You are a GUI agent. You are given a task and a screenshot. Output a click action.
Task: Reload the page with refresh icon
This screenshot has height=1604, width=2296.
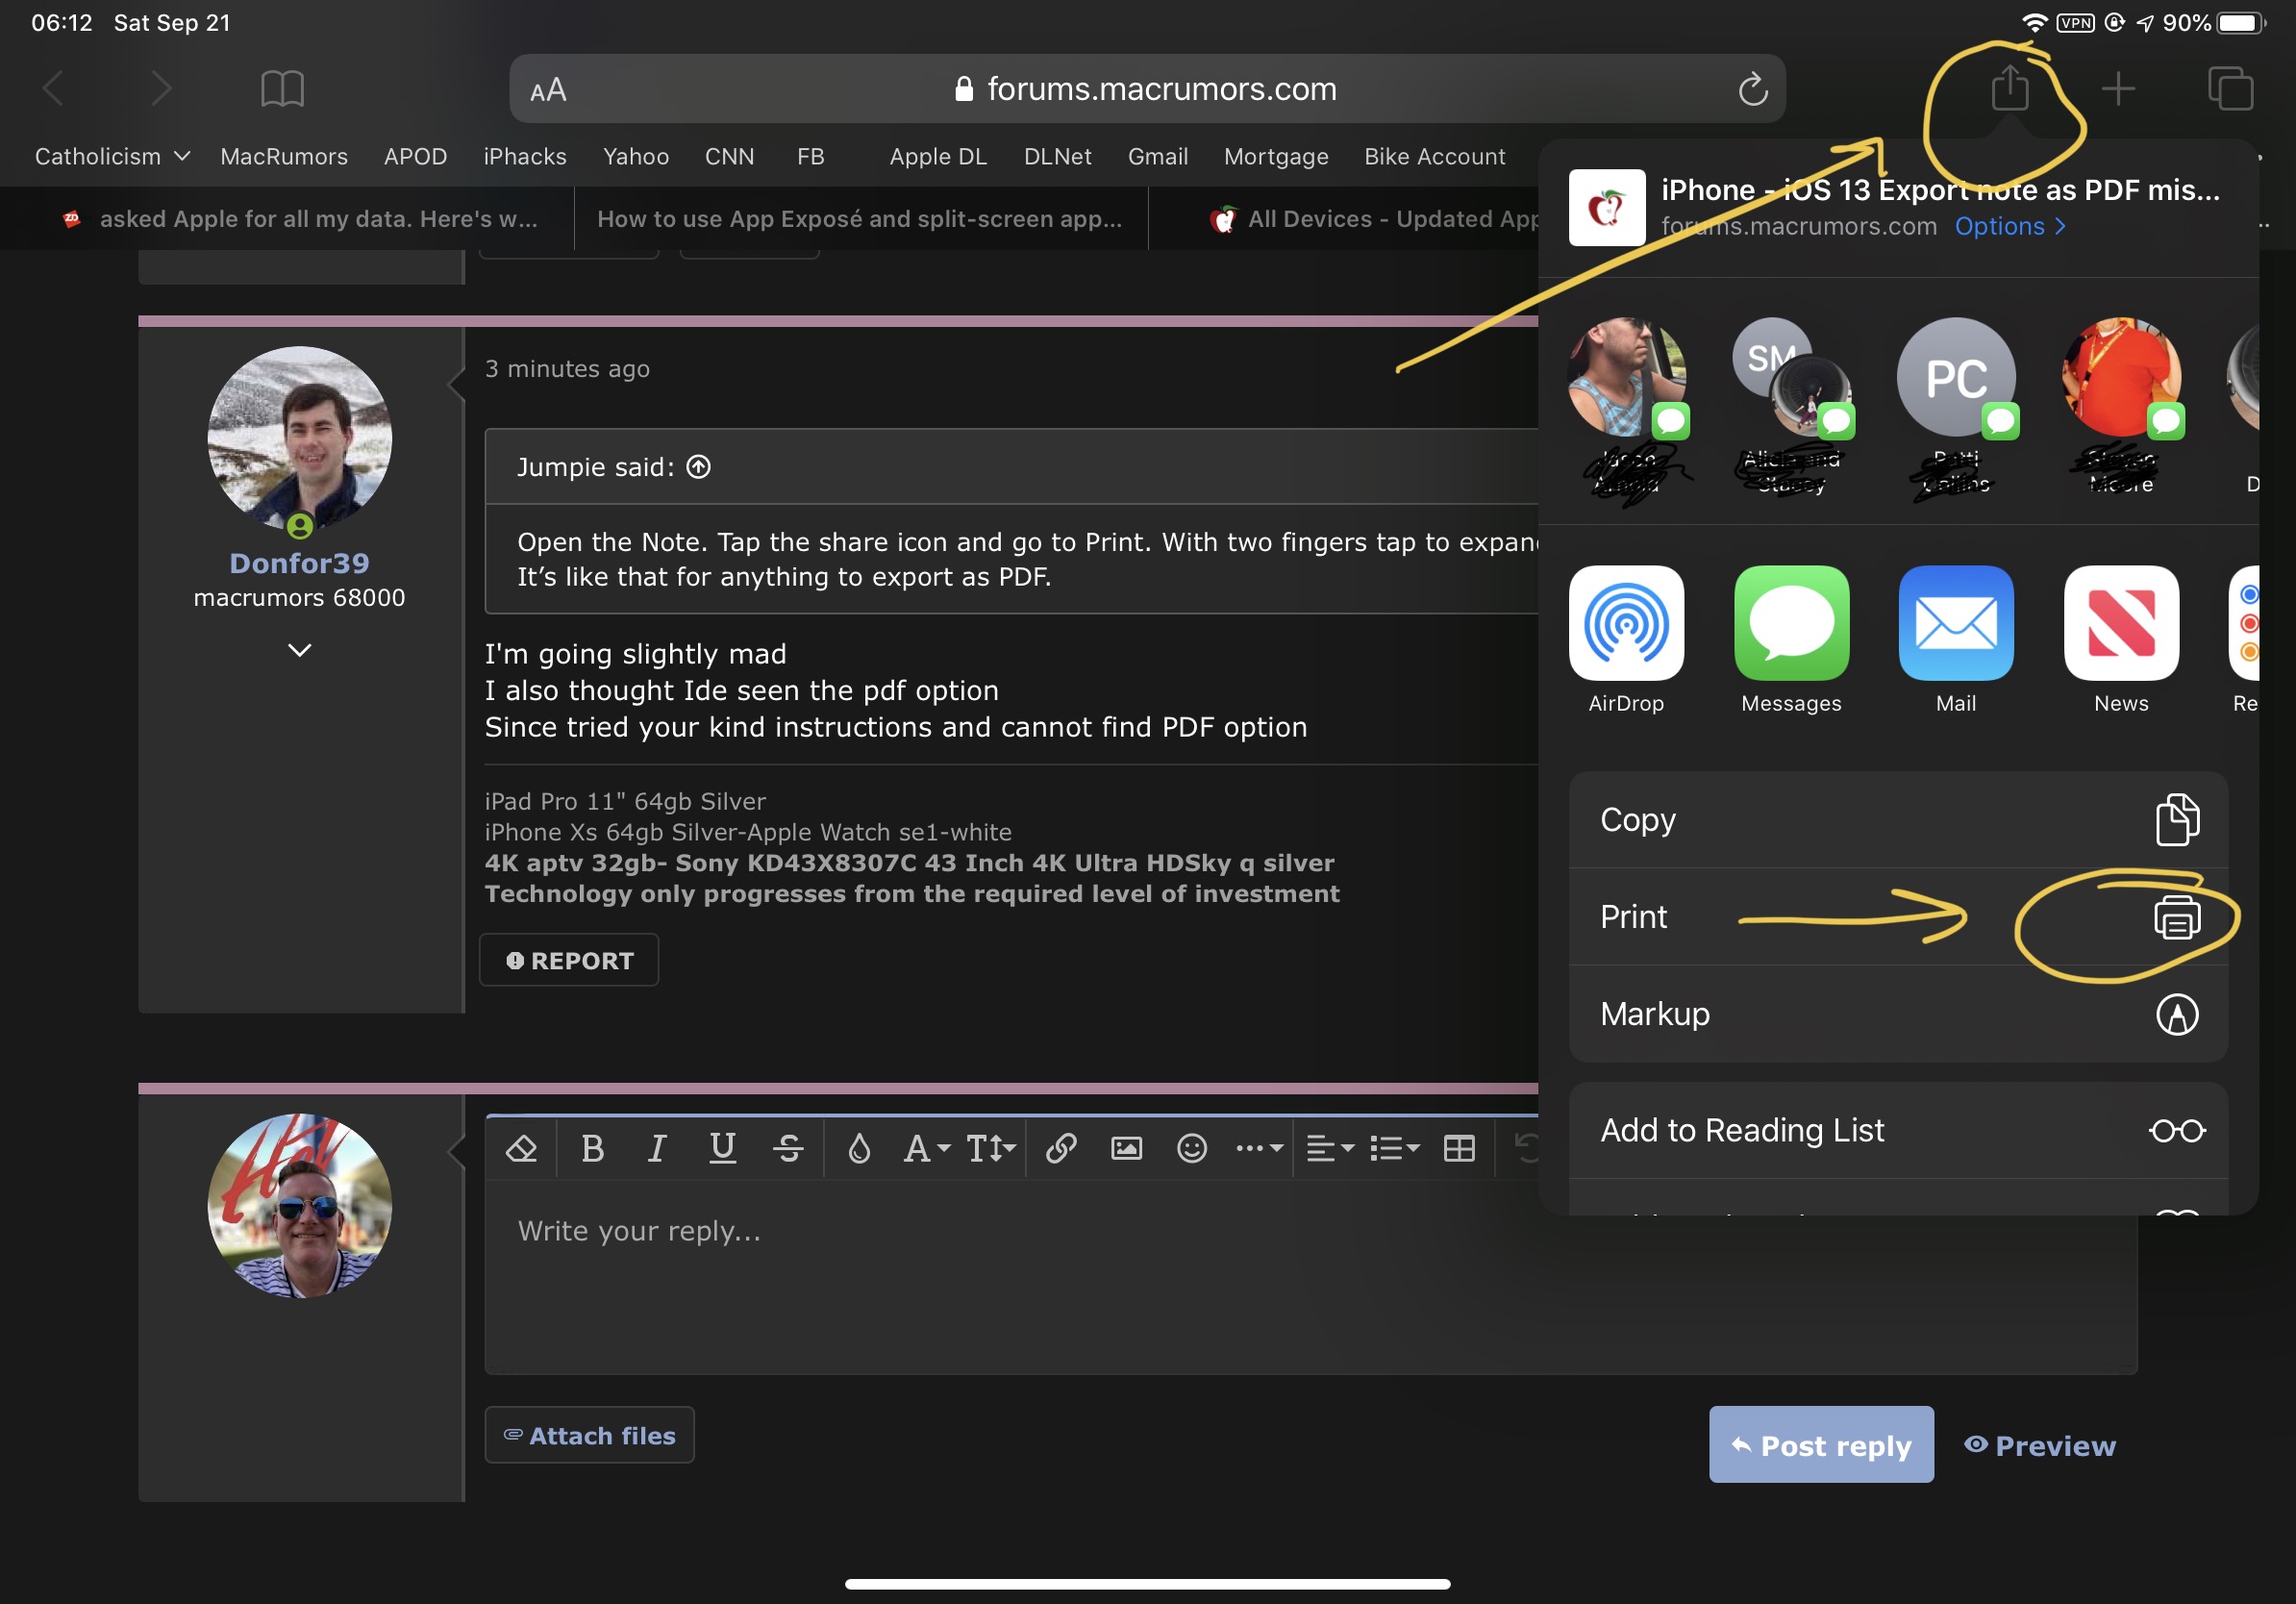coord(1752,89)
